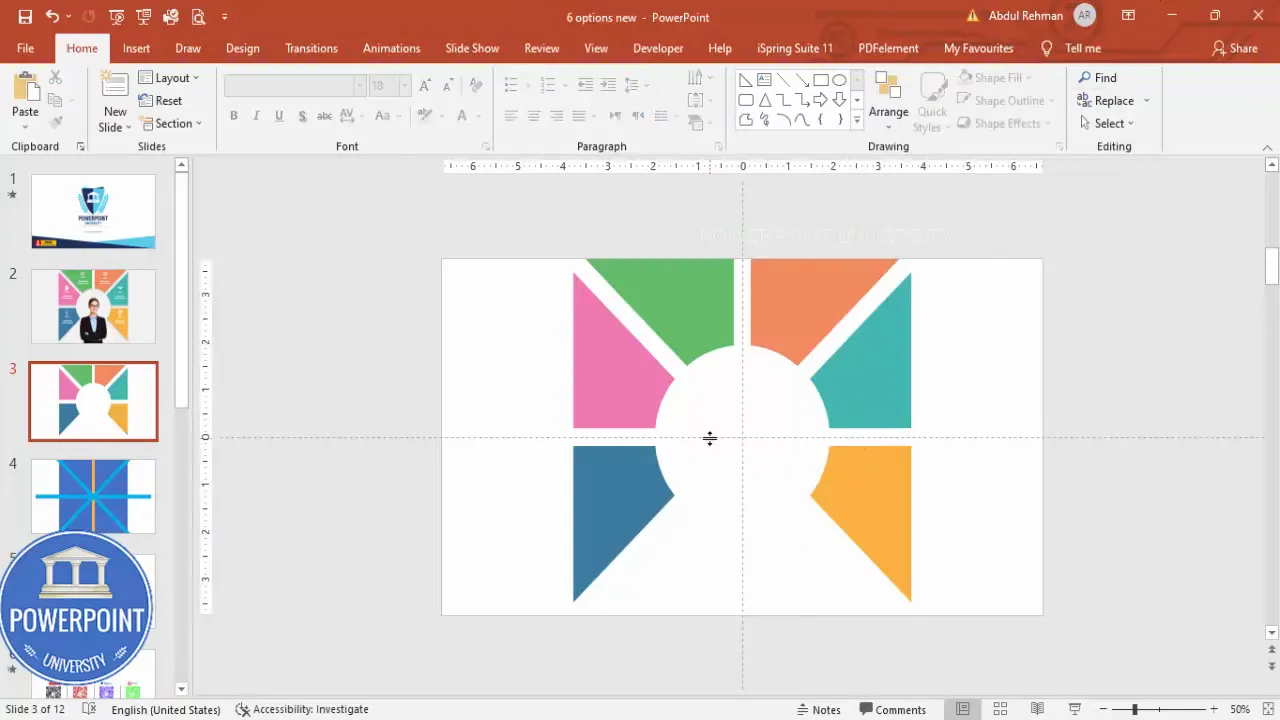Click Accessibility: Investigate in status bar
This screenshot has width=1280, height=720.
point(302,709)
